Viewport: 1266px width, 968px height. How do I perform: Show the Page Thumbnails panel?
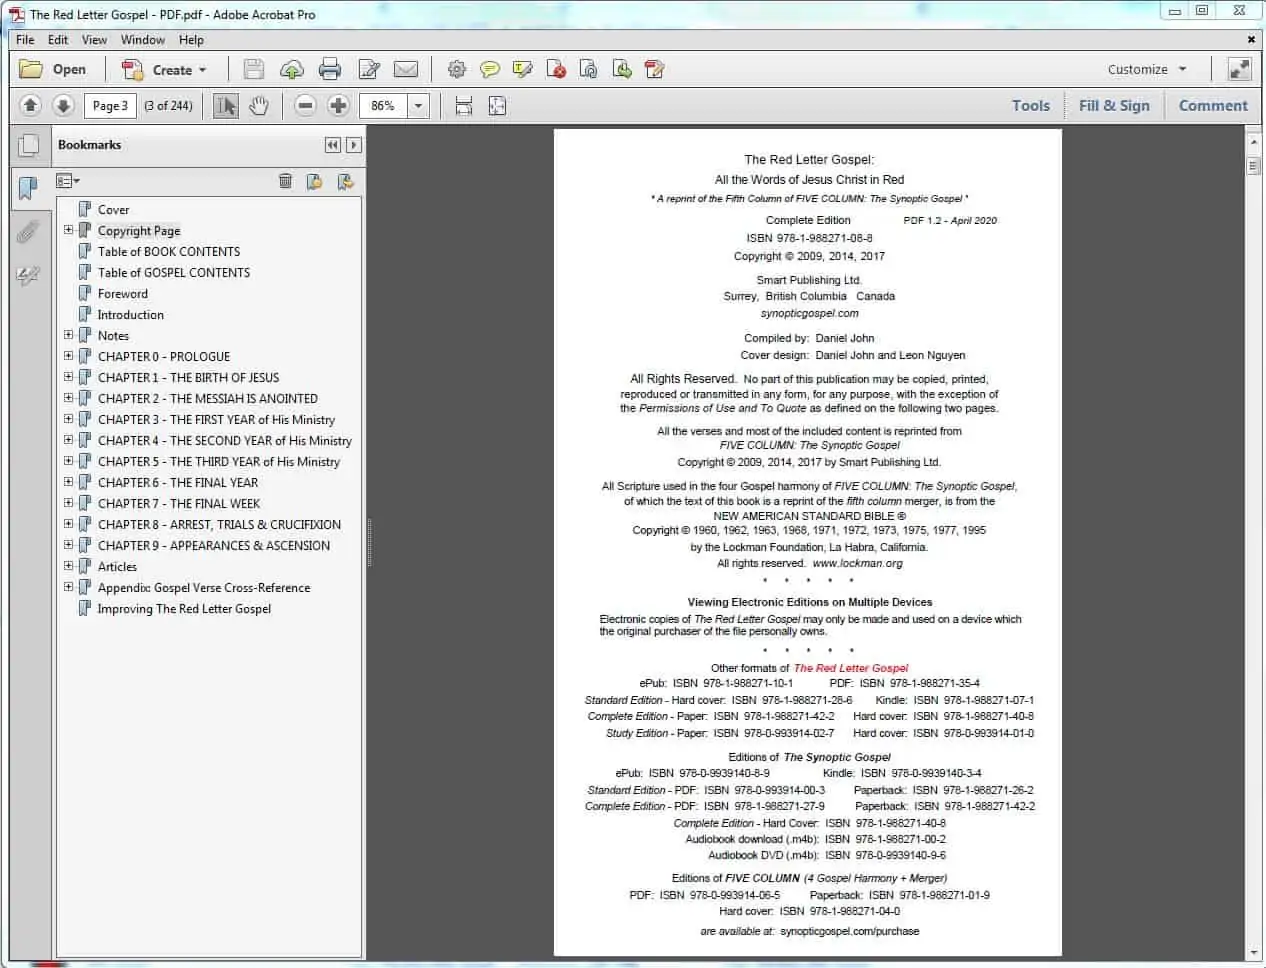coord(29,146)
